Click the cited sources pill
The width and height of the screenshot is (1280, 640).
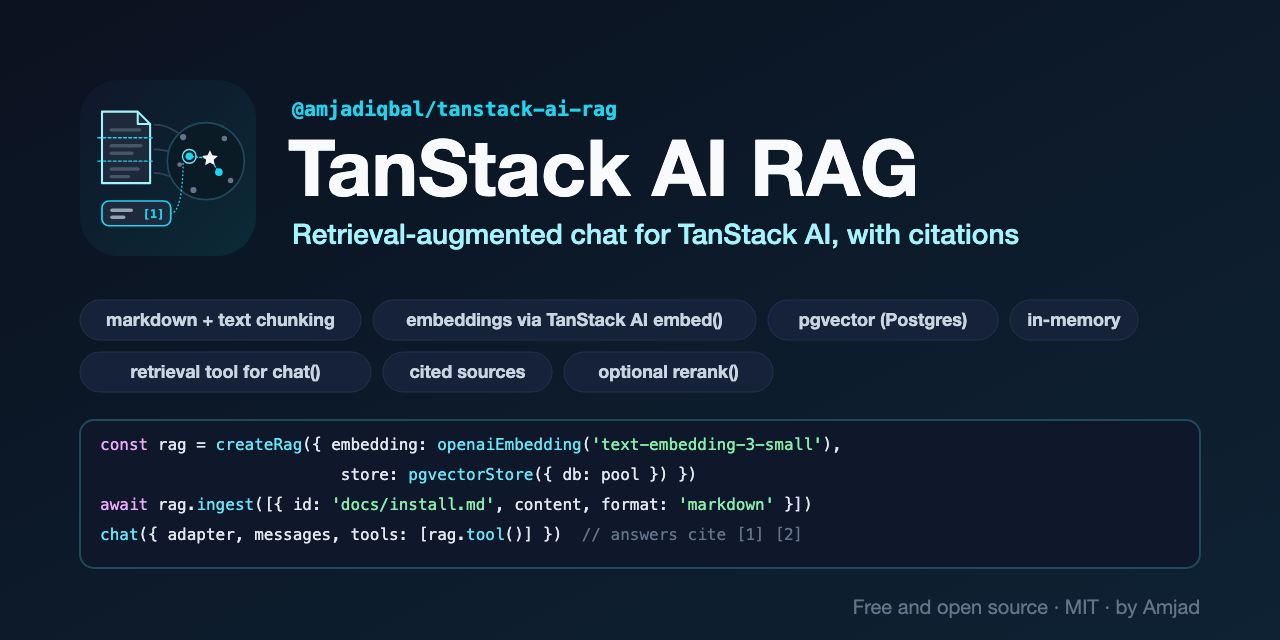click(x=467, y=372)
